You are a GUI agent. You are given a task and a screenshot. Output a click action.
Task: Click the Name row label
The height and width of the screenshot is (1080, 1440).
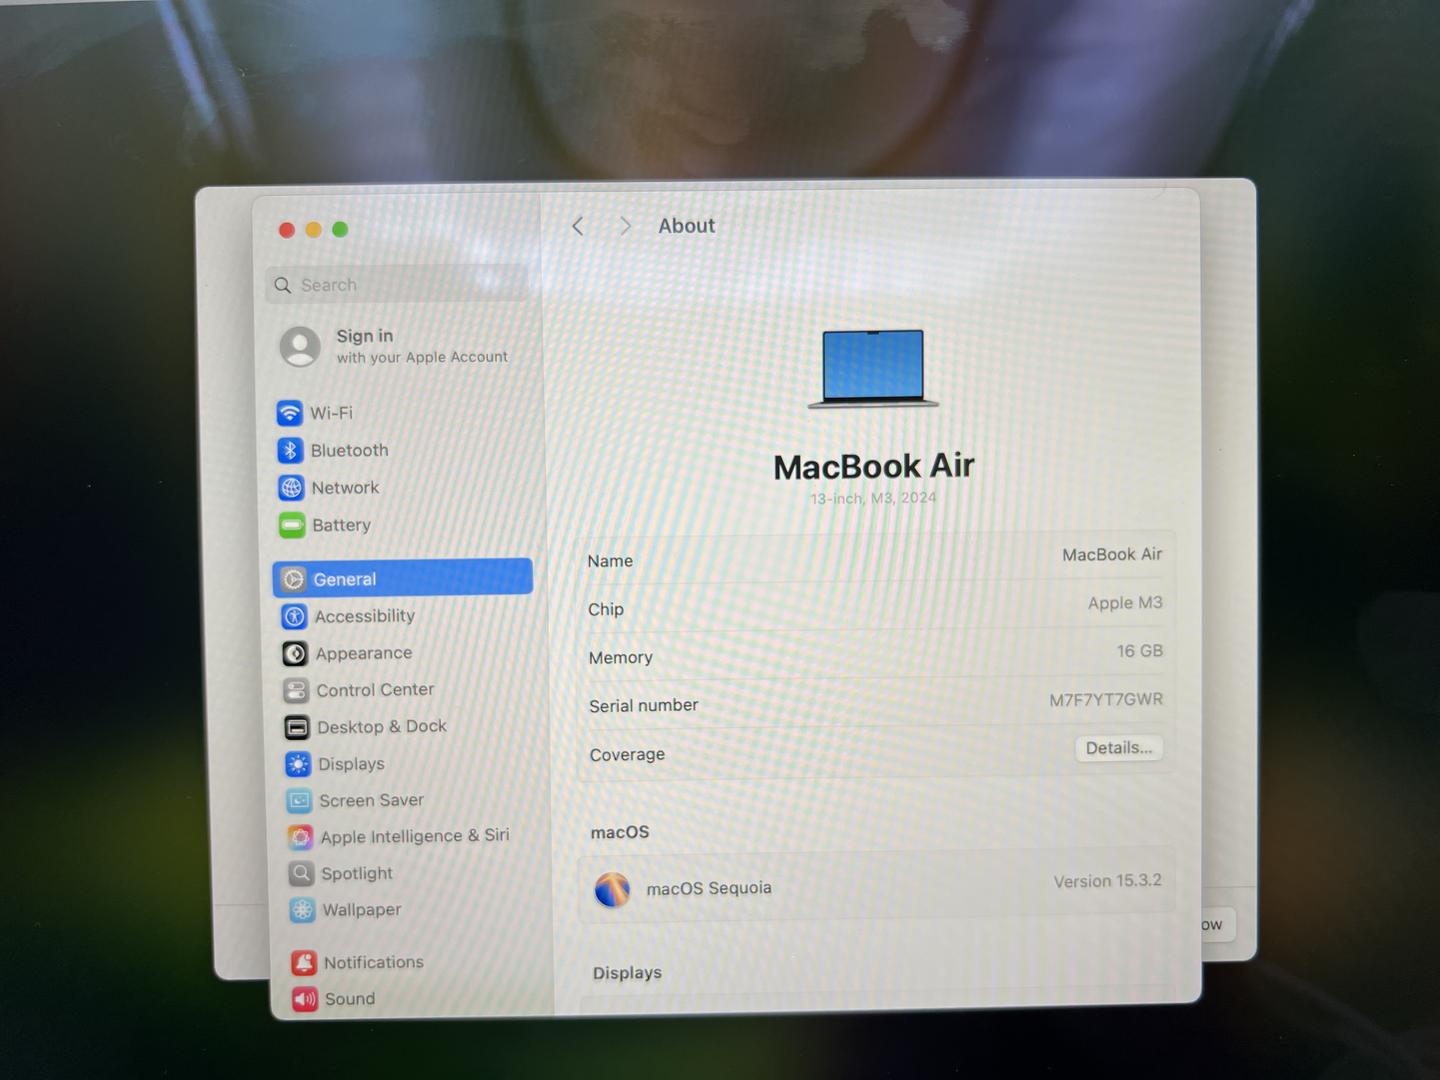(x=610, y=561)
